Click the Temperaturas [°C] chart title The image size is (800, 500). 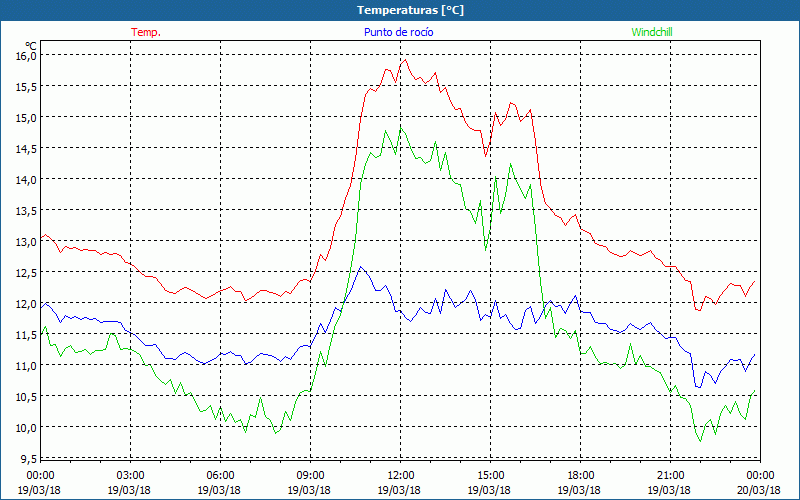click(410, 10)
